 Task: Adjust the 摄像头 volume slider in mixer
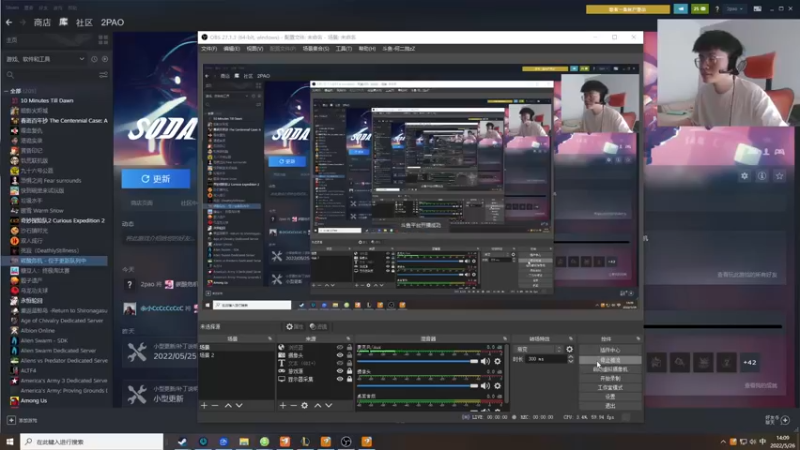coord(417,386)
